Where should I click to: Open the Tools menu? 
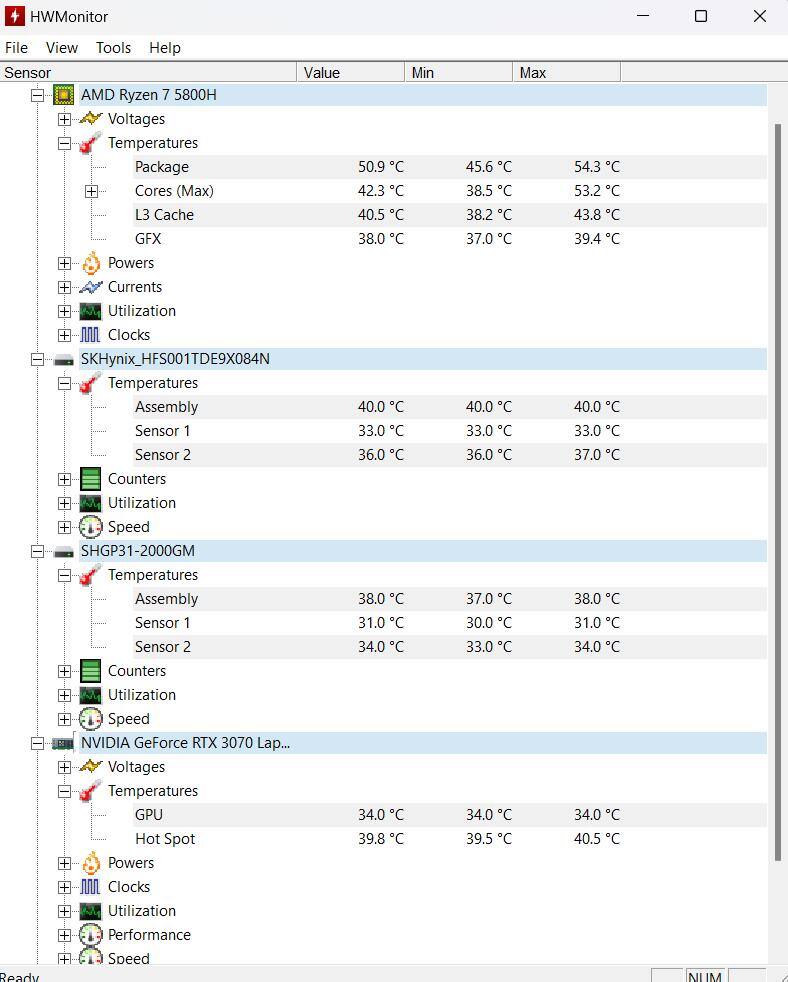click(x=113, y=48)
